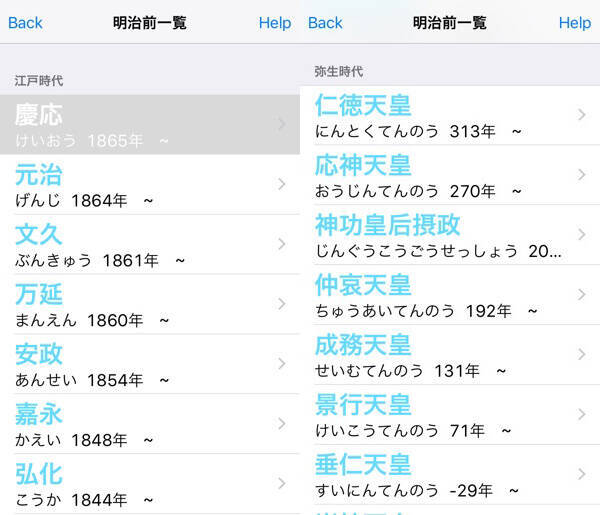Open the 垂仁天皇 list entry

click(x=440, y=475)
